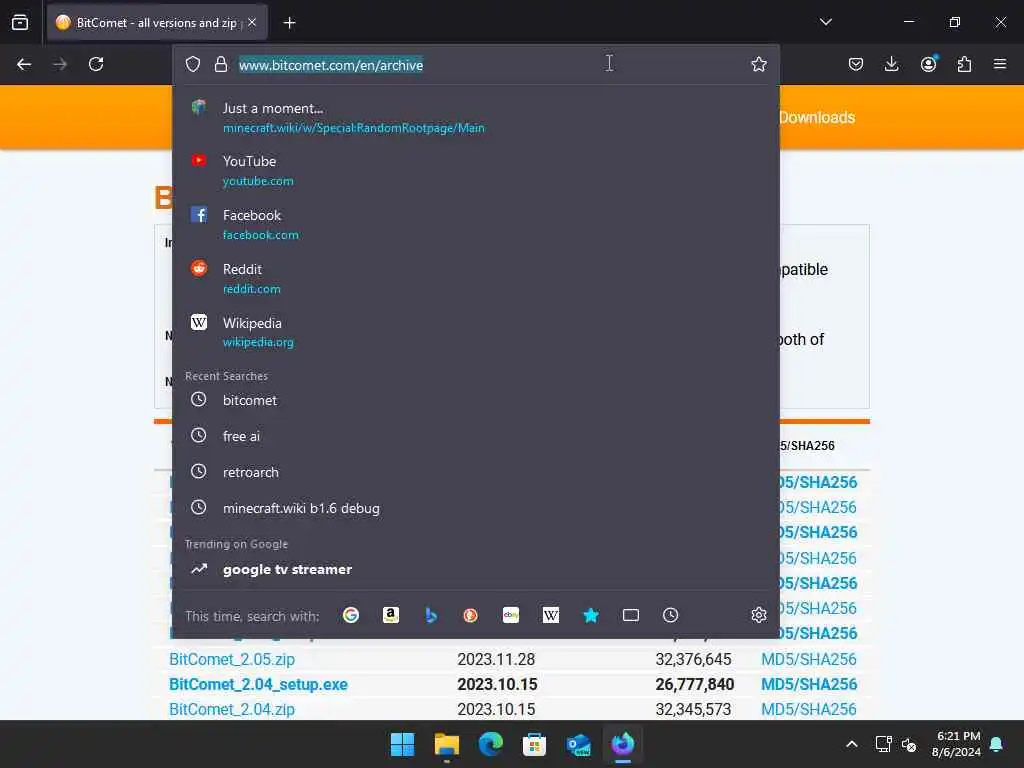Viewport: 1024px width, 768px height.
Task: Open MD5/SHA256 for BitComet_2.04.zip
Action: point(808,709)
